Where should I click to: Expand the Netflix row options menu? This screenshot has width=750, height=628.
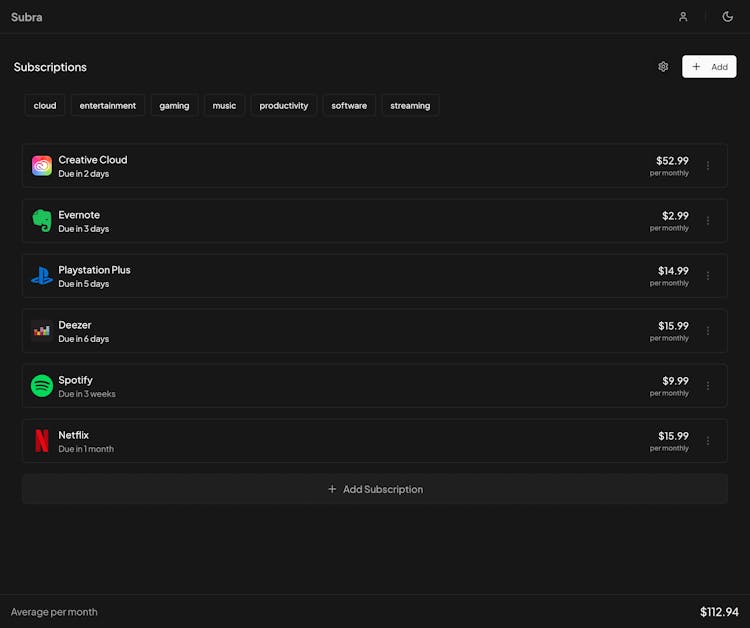click(708, 441)
